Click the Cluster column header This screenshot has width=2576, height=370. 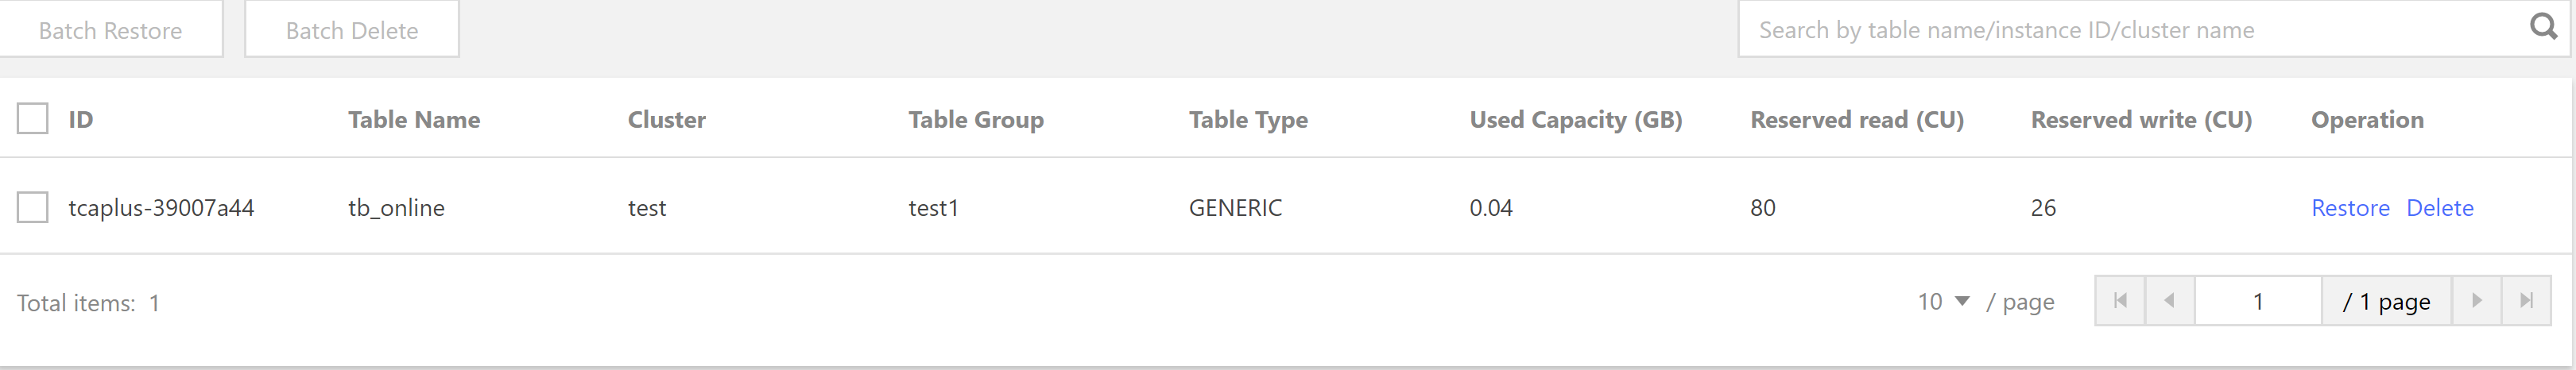667,120
